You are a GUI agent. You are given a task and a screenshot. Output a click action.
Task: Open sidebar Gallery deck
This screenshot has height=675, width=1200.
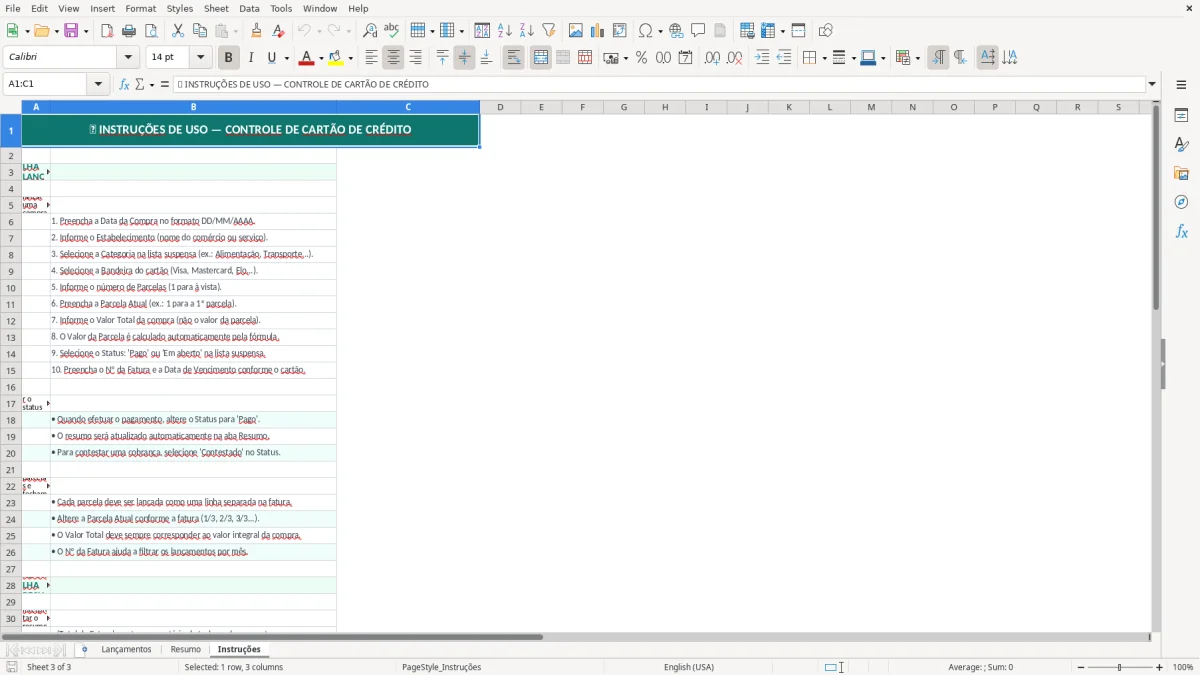(1181, 174)
